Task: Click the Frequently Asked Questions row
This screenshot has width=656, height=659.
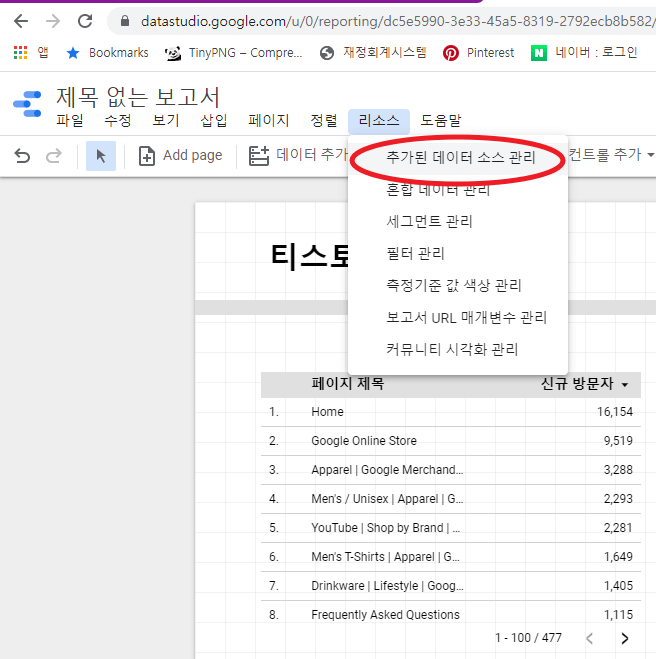Action: click(451, 615)
